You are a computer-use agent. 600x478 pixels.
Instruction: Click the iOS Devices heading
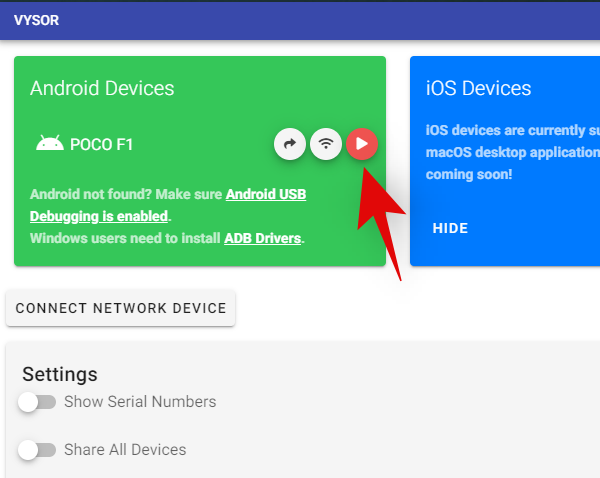click(x=478, y=88)
